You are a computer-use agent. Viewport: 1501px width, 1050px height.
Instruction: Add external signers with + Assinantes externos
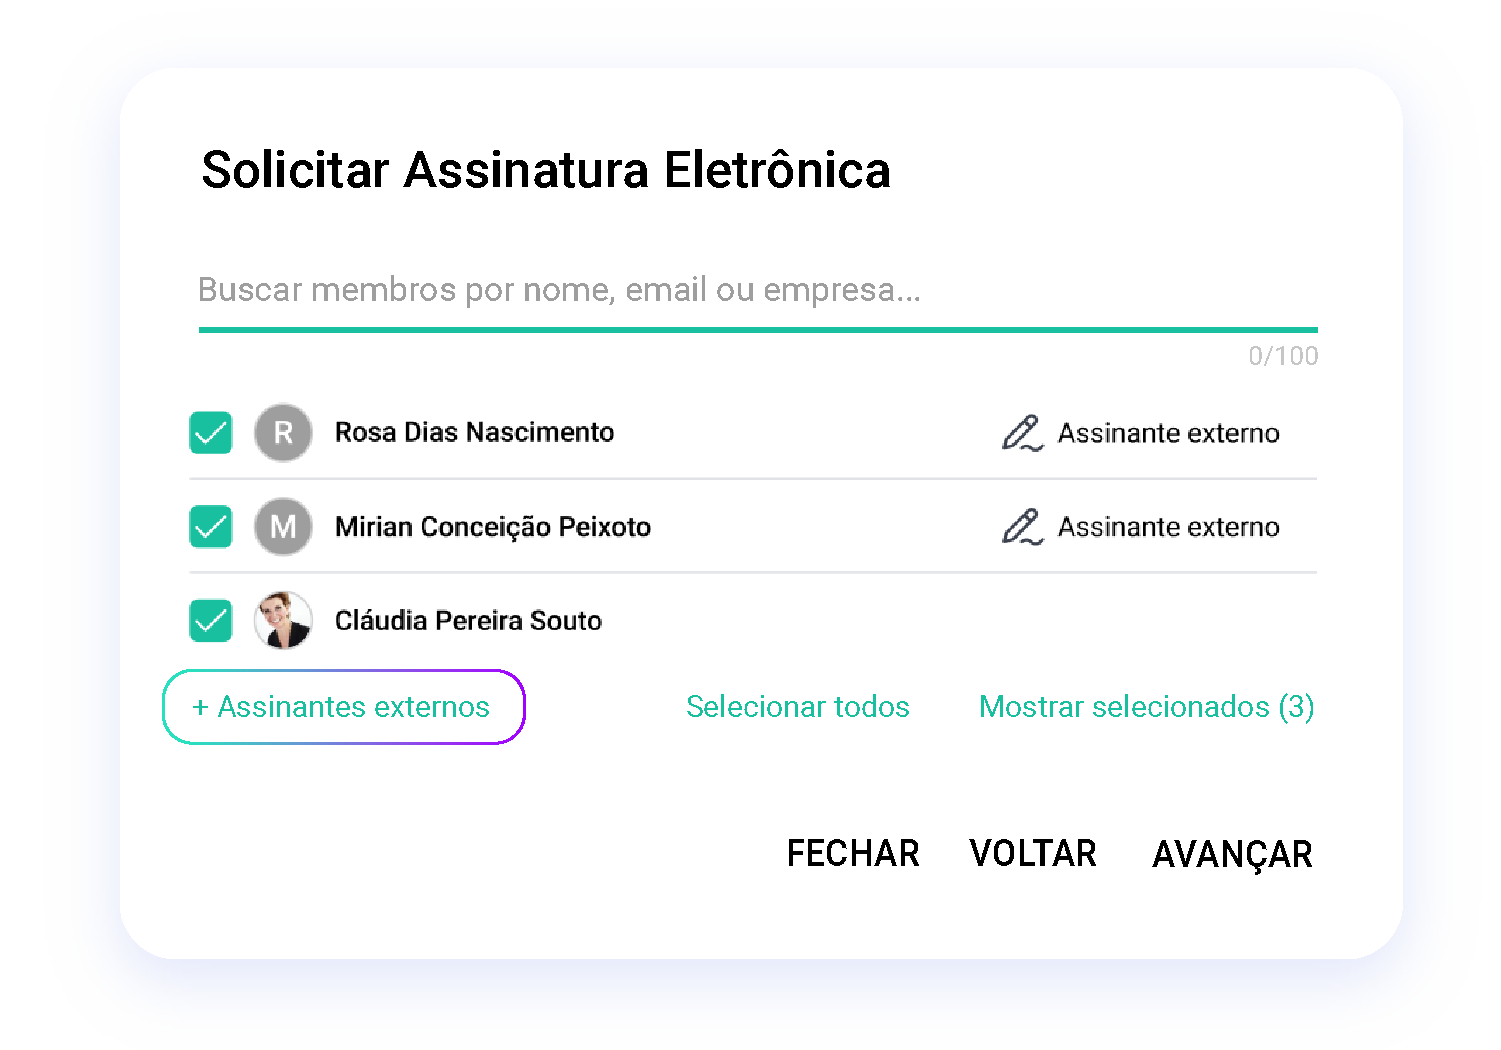343,707
